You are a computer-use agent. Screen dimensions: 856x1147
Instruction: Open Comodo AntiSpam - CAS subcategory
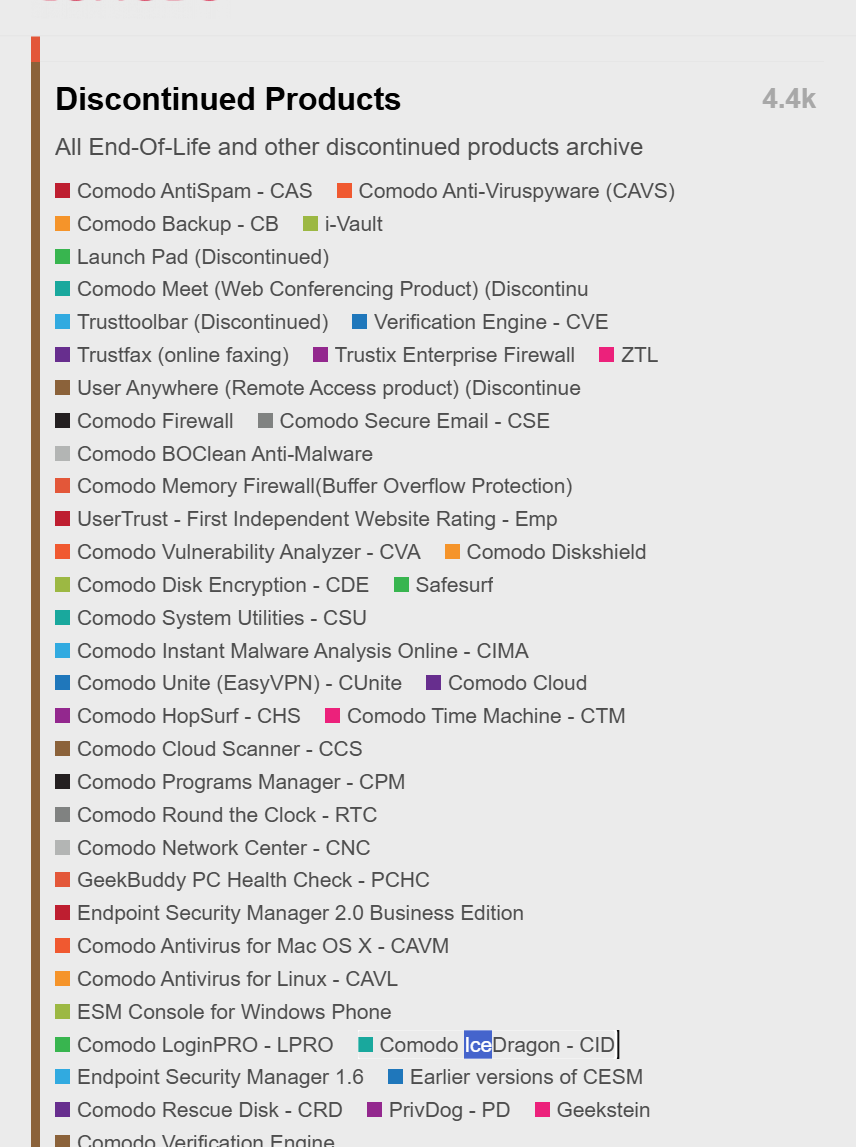(x=194, y=191)
